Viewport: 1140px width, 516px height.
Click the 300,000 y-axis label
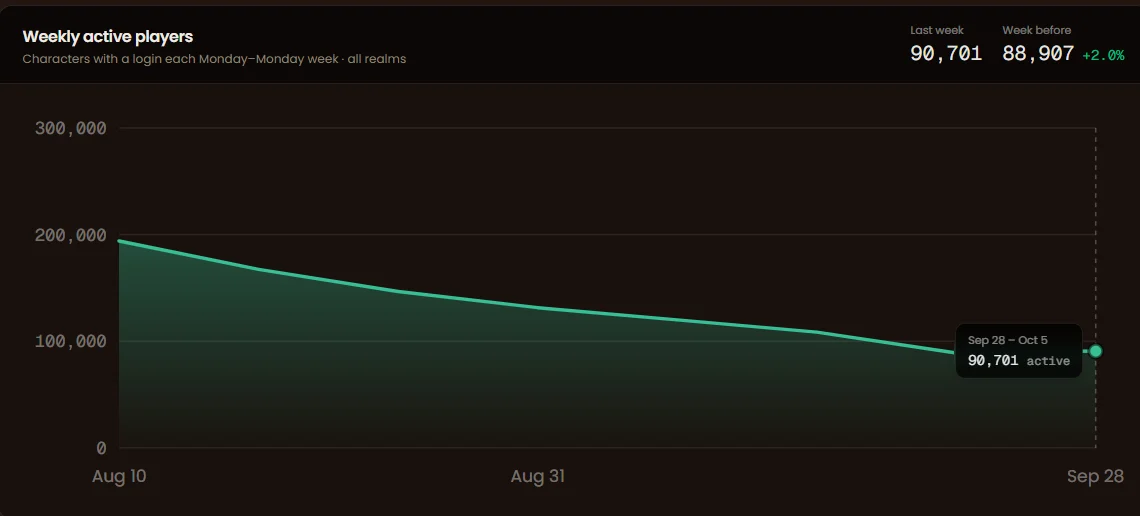coord(71,129)
